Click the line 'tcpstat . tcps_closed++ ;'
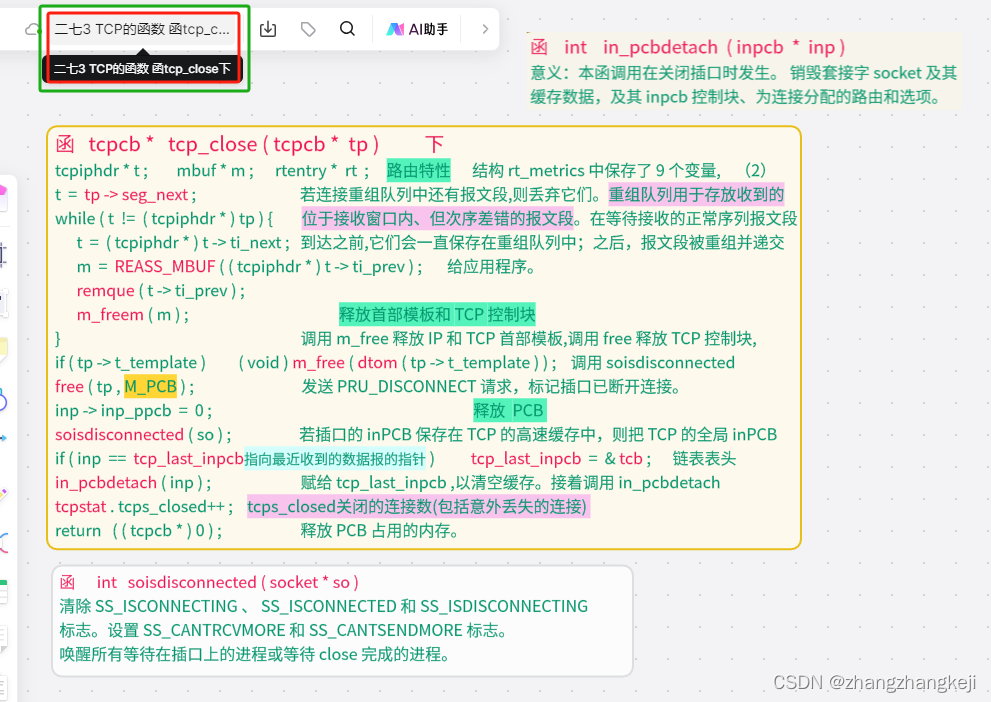This screenshot has height=702, width=991. (145, 507)
